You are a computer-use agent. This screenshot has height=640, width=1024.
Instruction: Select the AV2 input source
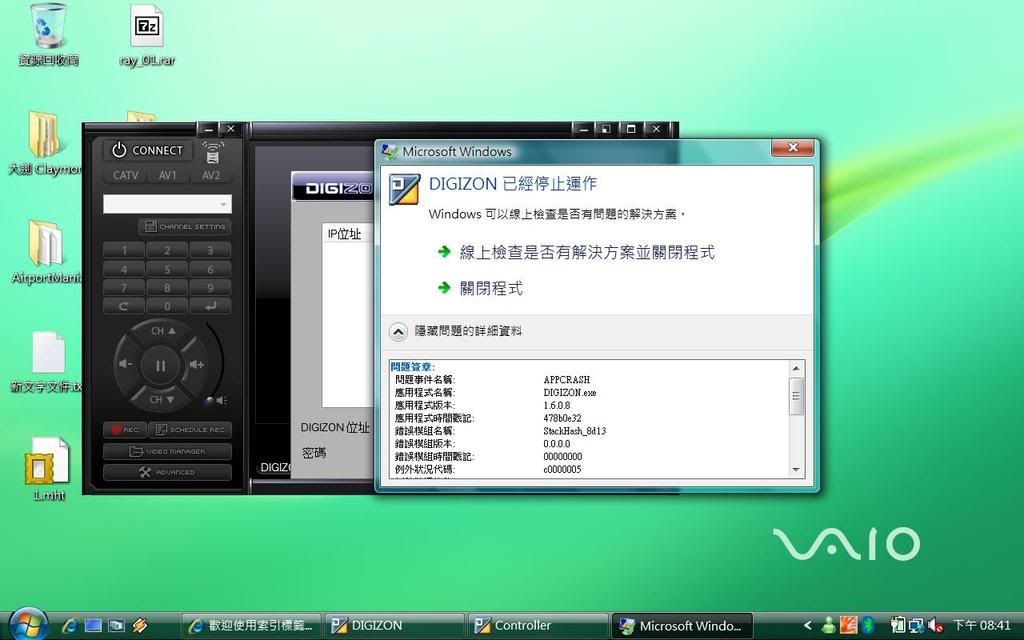(x=211, y=175)
